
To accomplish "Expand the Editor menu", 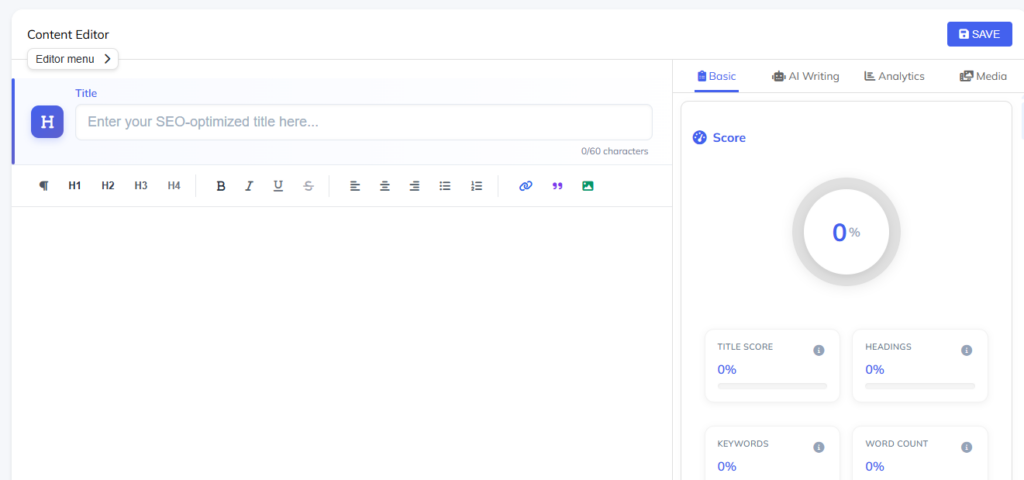I will [x=73, y=59].
